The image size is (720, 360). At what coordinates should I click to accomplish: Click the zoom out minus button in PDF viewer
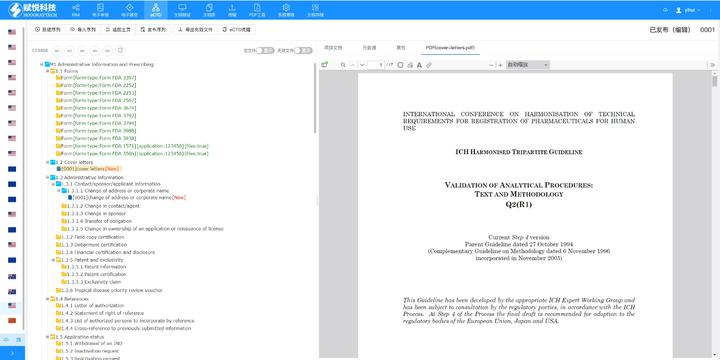pyautogui.click(x=491, y=65)
